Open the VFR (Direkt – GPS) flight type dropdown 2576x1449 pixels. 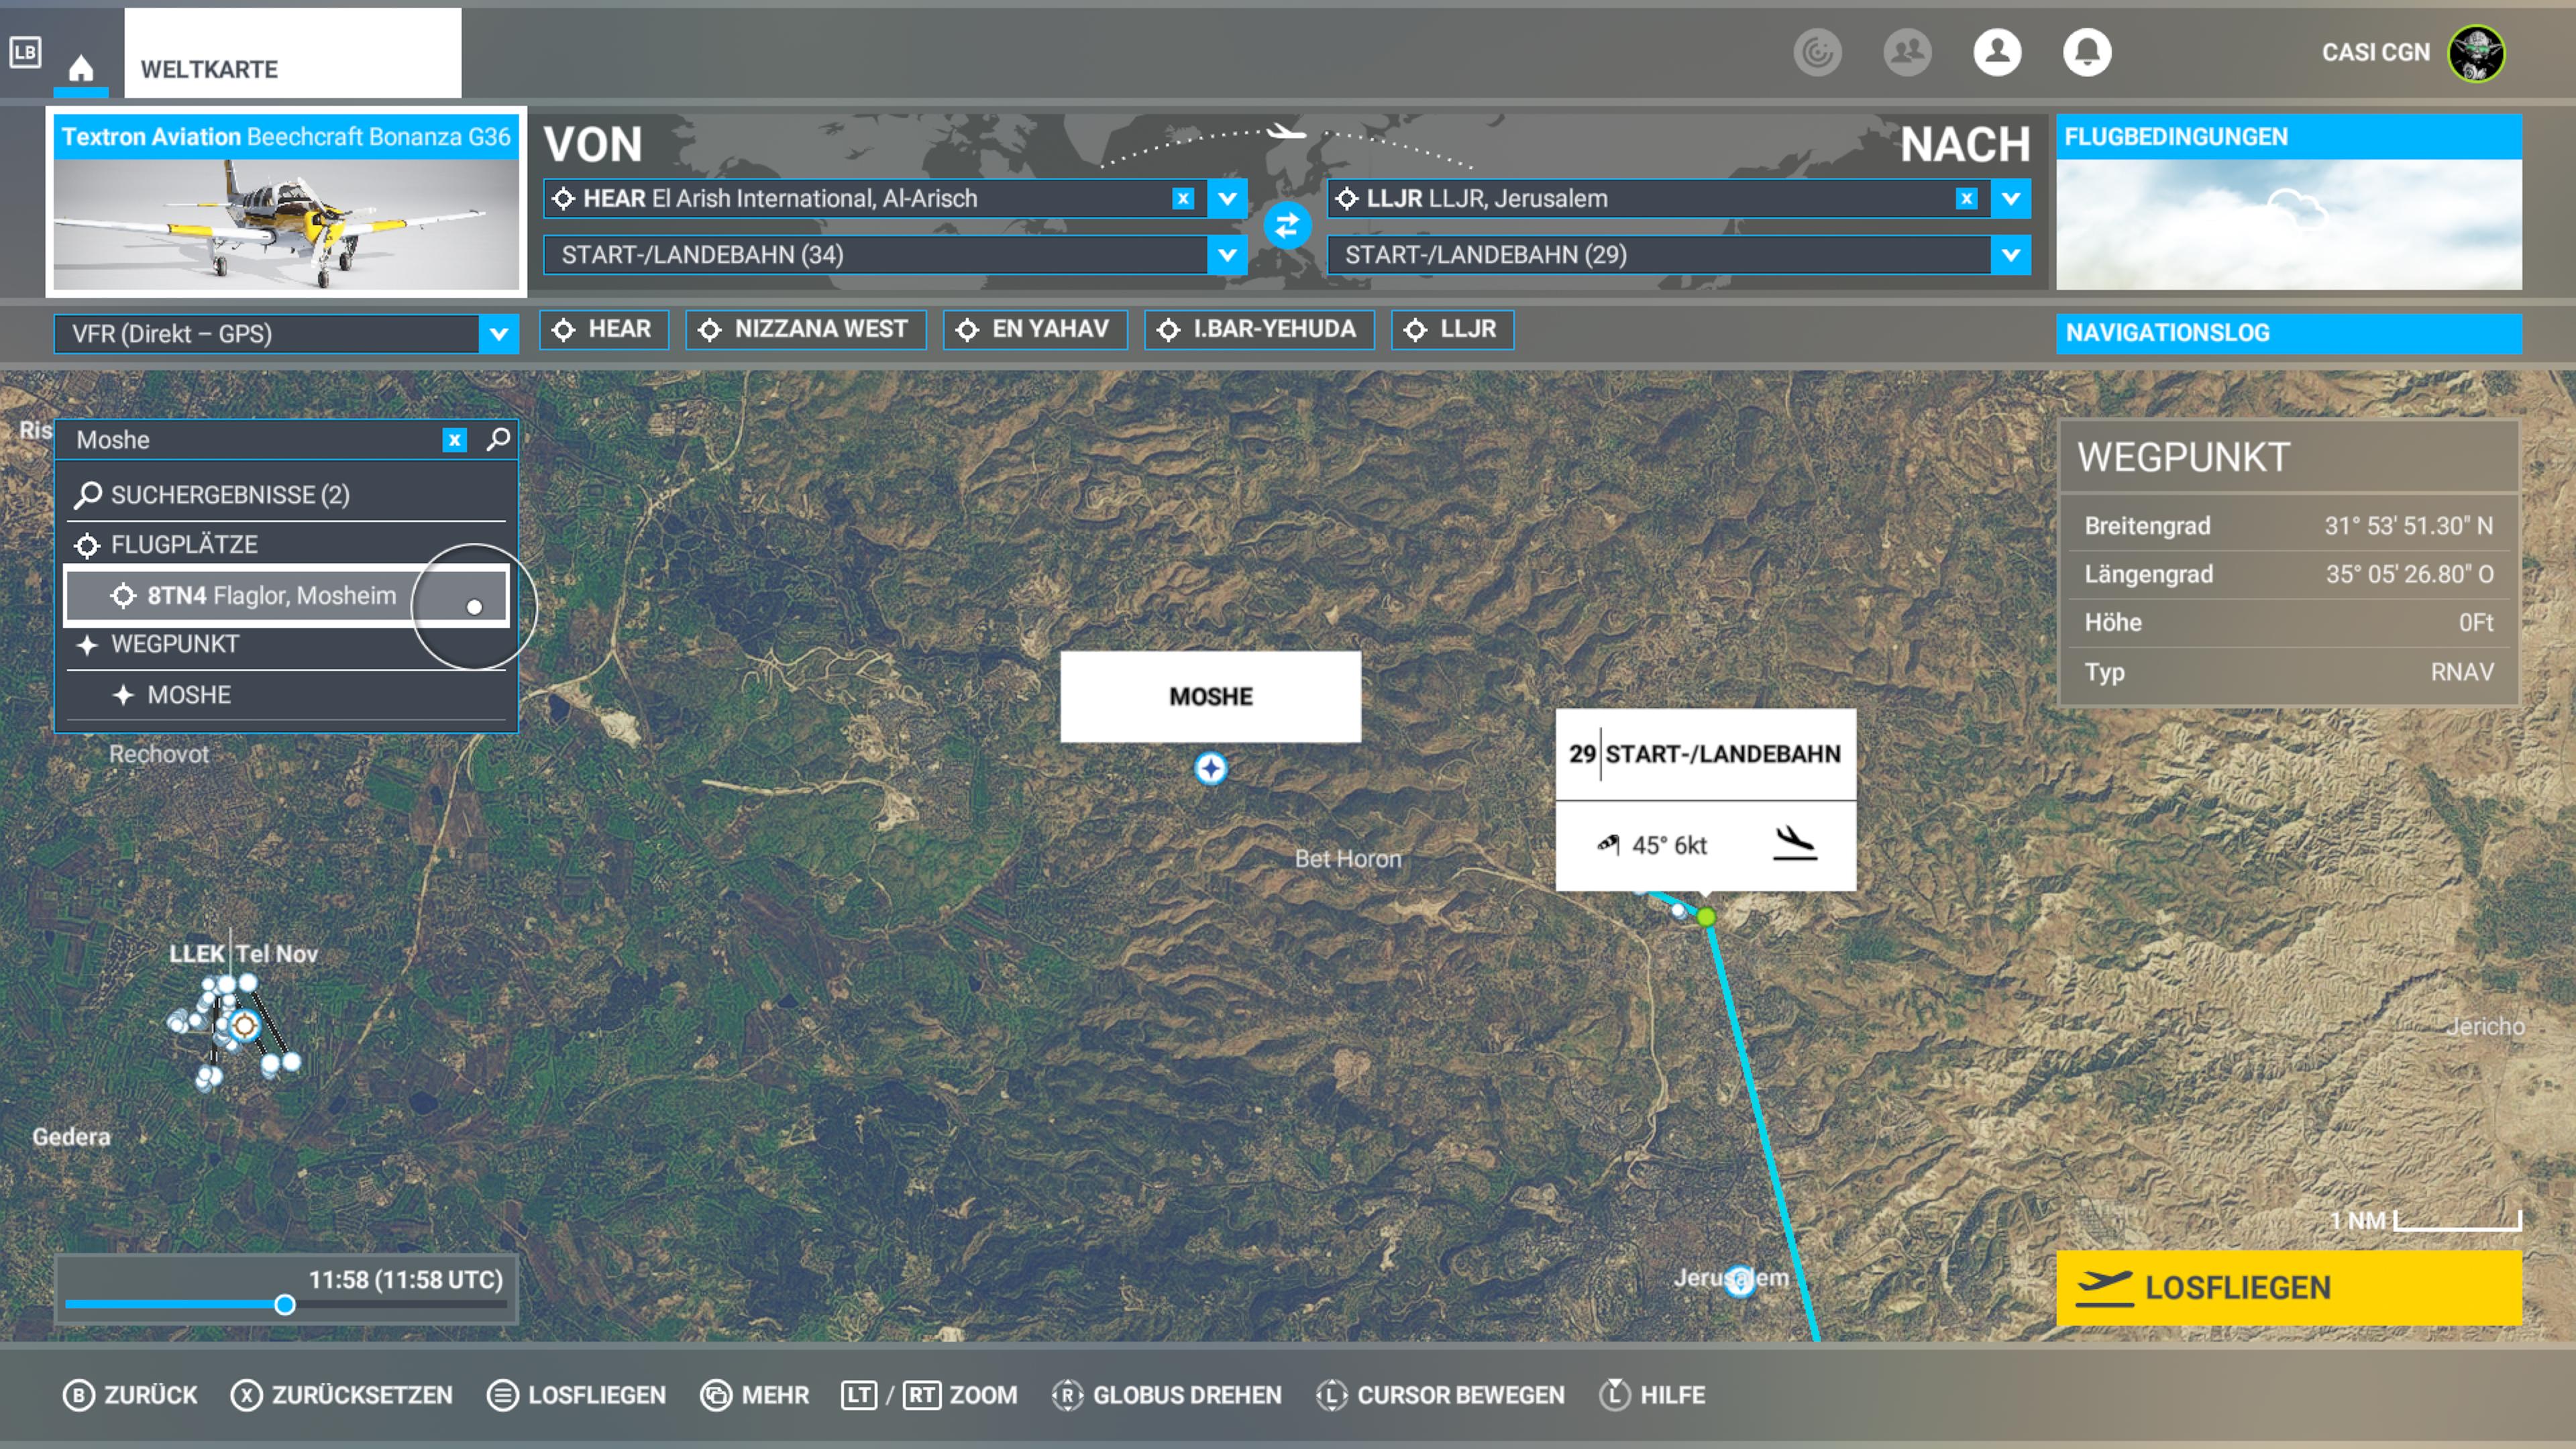(286, 334)
